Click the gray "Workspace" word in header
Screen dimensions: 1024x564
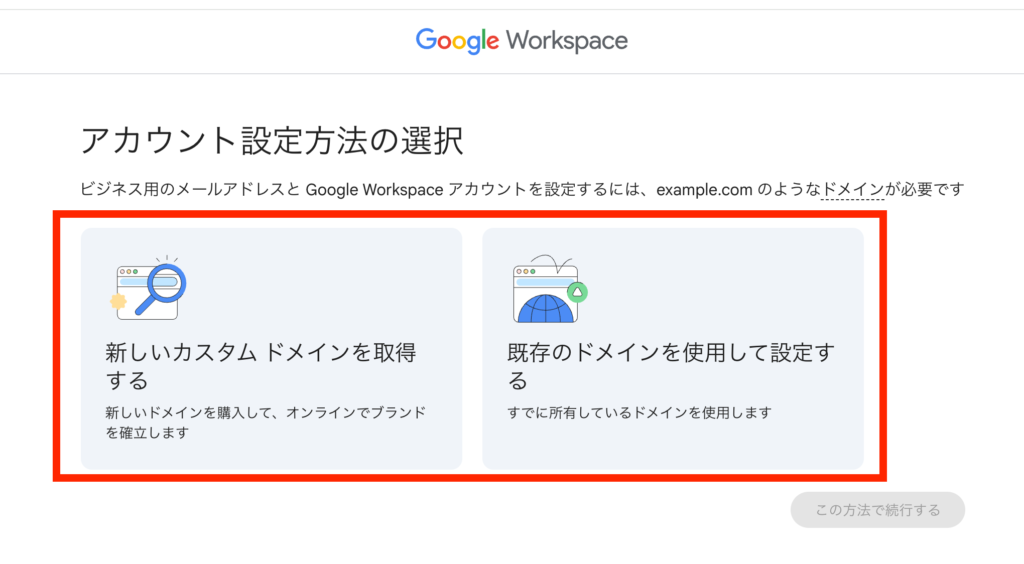coord(566,41)
